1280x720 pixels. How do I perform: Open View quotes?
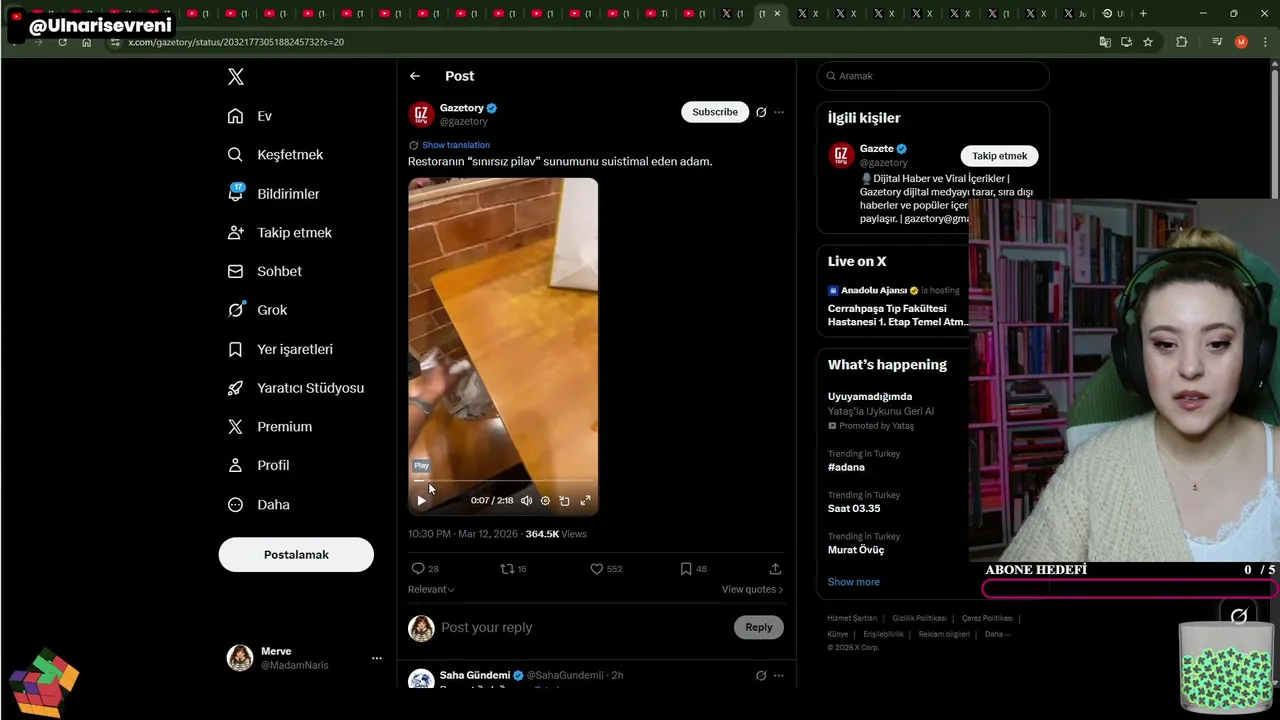752,590
